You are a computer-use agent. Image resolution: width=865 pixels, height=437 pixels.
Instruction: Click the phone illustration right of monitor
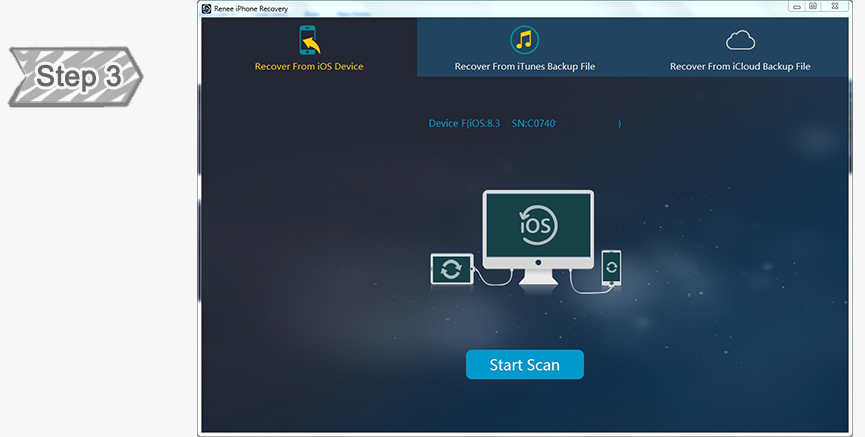point(611,267)
